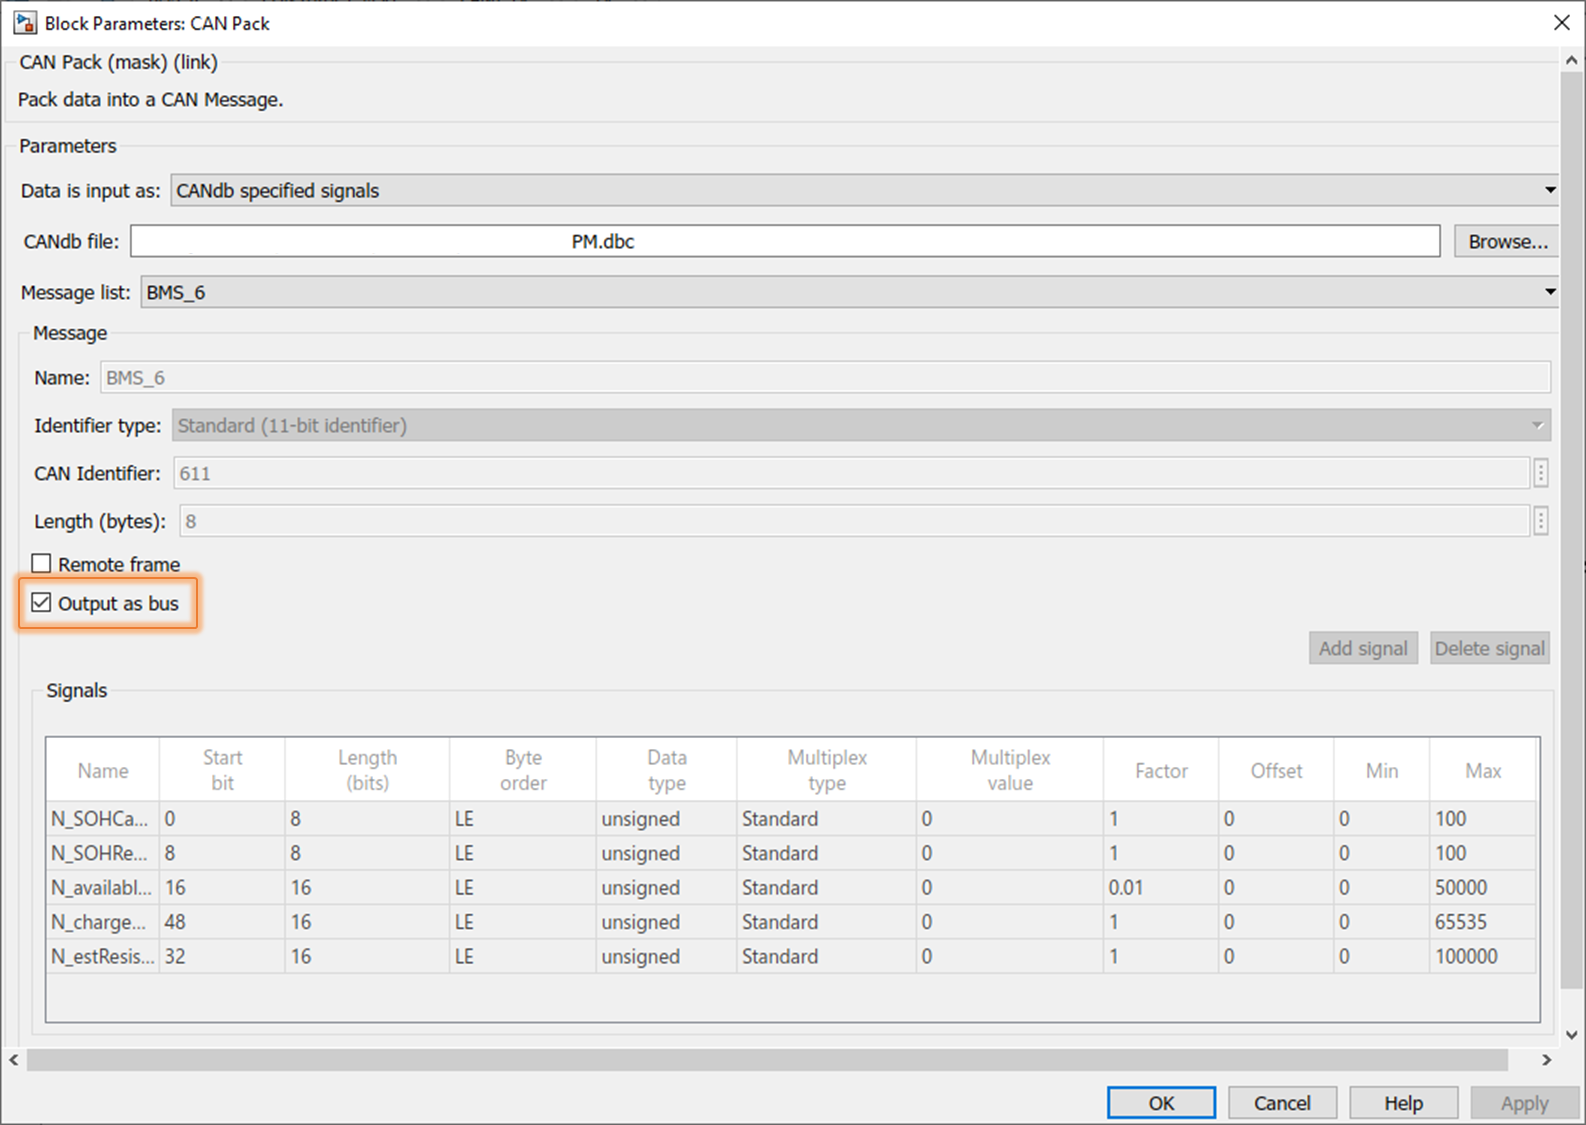1586x1125 pixels.
Task: Enable the Remote frame checkbox
Action: 41,564
